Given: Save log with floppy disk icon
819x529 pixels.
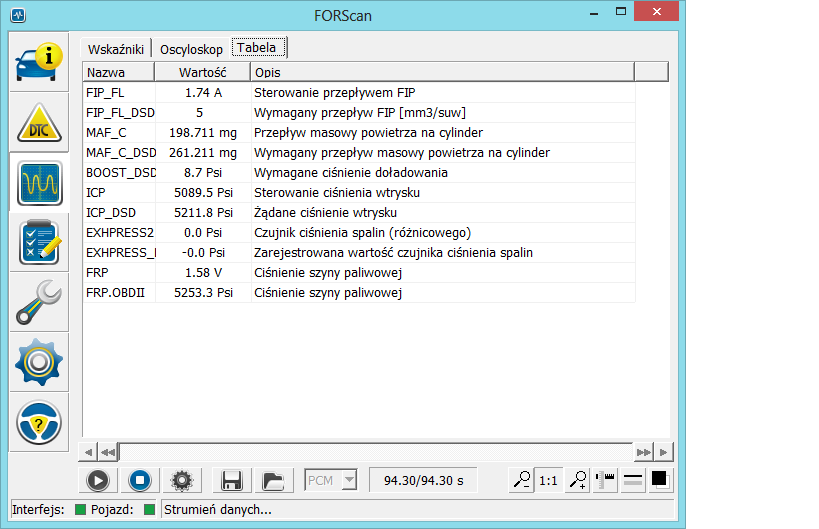Looking at the screenshot, I should [x=232, y=480].
